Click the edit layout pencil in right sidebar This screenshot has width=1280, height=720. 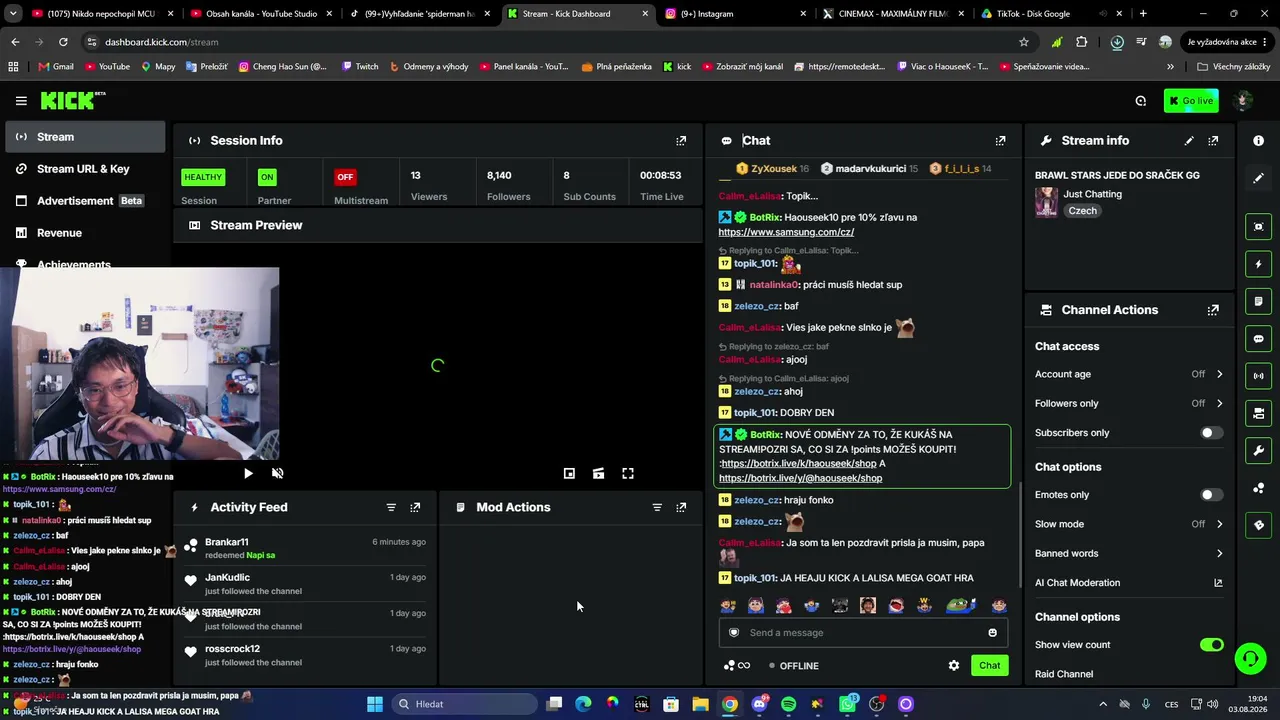(1258, 178)
